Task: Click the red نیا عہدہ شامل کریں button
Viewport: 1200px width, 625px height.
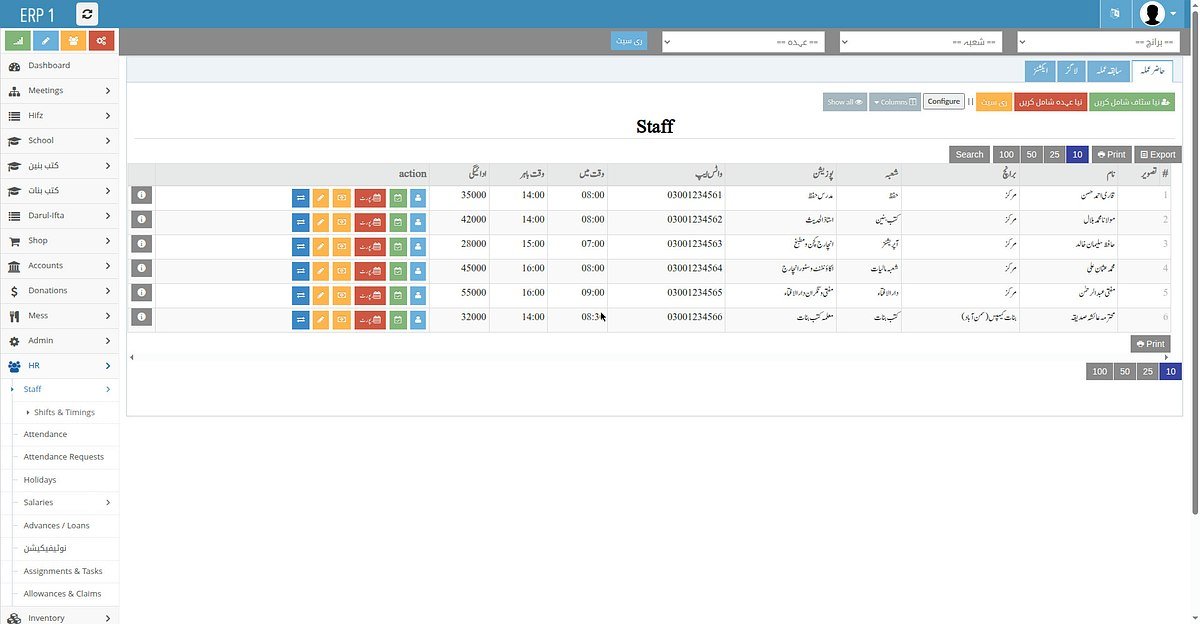Action: (x=1050, y=102)
